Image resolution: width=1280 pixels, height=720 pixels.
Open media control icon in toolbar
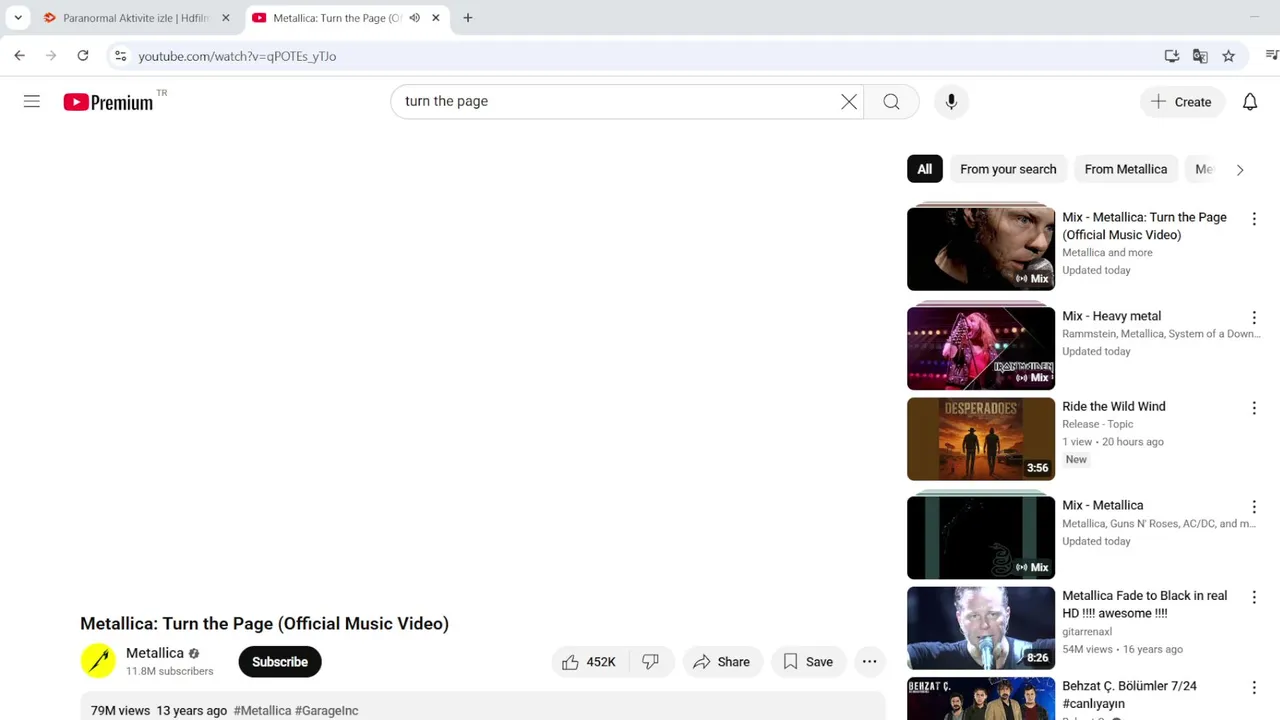(x=1272, y=56)
